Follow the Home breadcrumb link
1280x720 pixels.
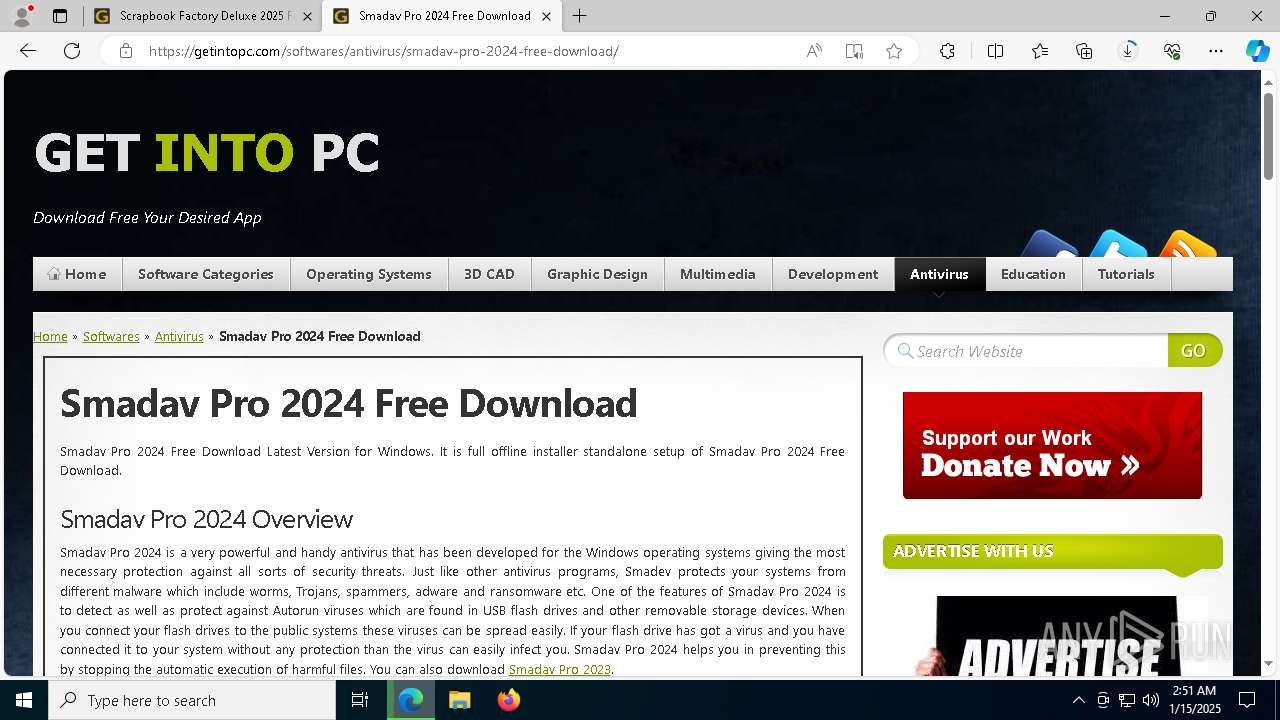click(x=50, y=336)
